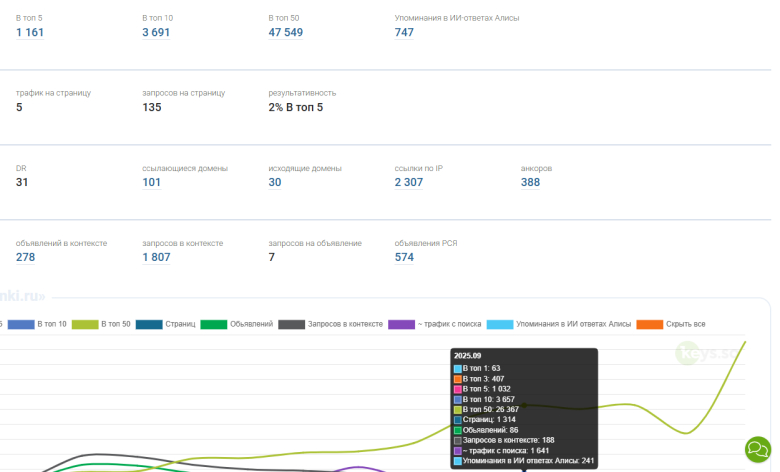Image resolution: width=780 pixels, height=472 pixels.
Task: Open context queries count 1 807
Action: [156, 258]
